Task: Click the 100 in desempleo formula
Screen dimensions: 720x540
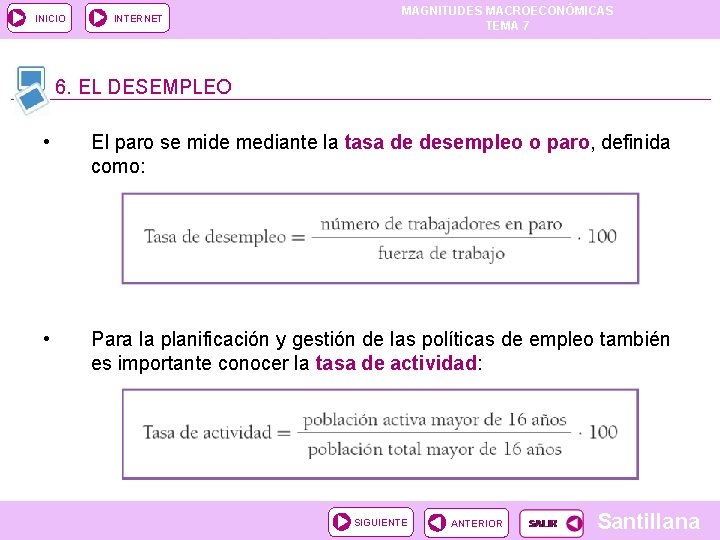Action: tap(602, 236)
